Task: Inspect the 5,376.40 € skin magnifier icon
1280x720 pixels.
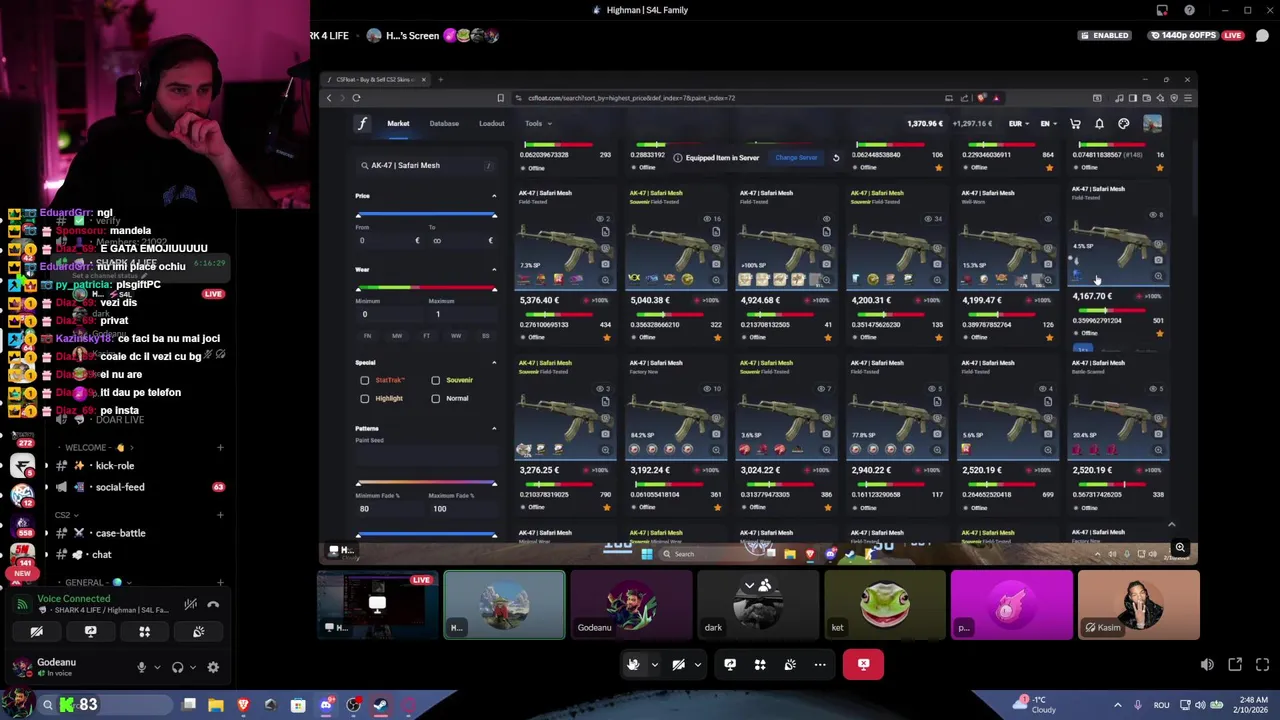Action: pyautogui.click(x=605, y=280)
